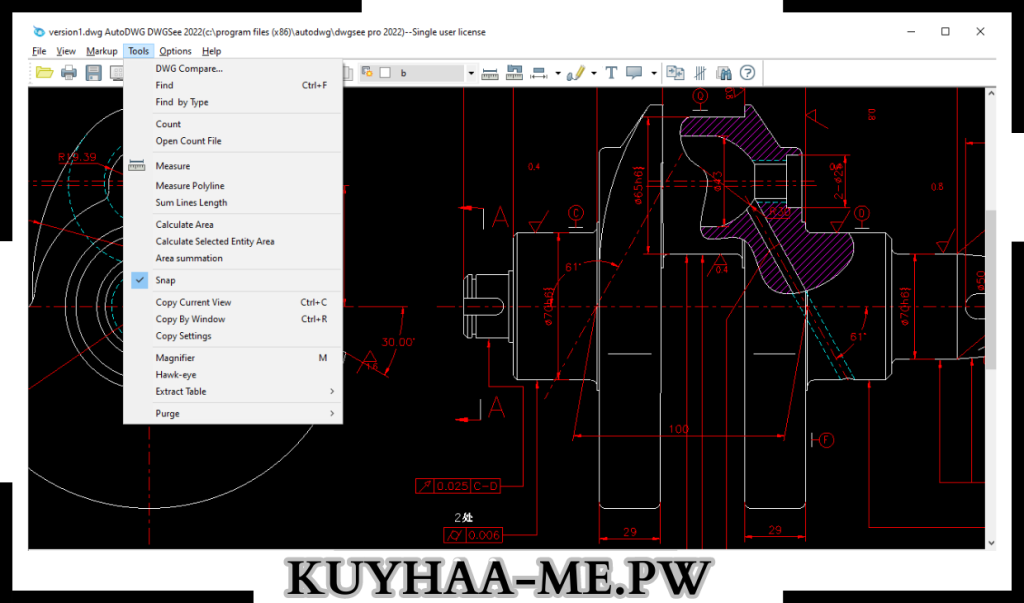
Task: Open the Markup menu
Action: pos(102,51)
